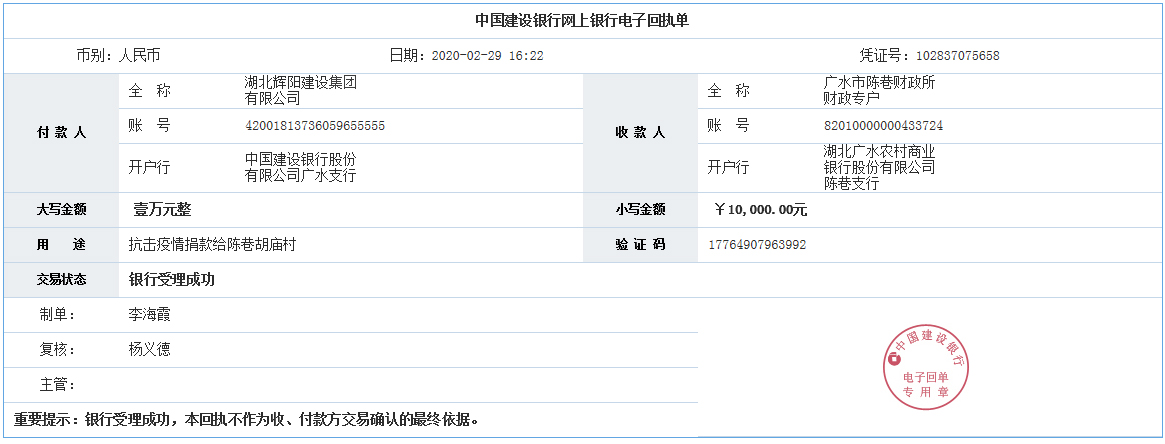The height and width of the screenshot is (444, 1165).
Task: Click the payee 全称 label
Action: pyautogui.click(x=728, y=91)
